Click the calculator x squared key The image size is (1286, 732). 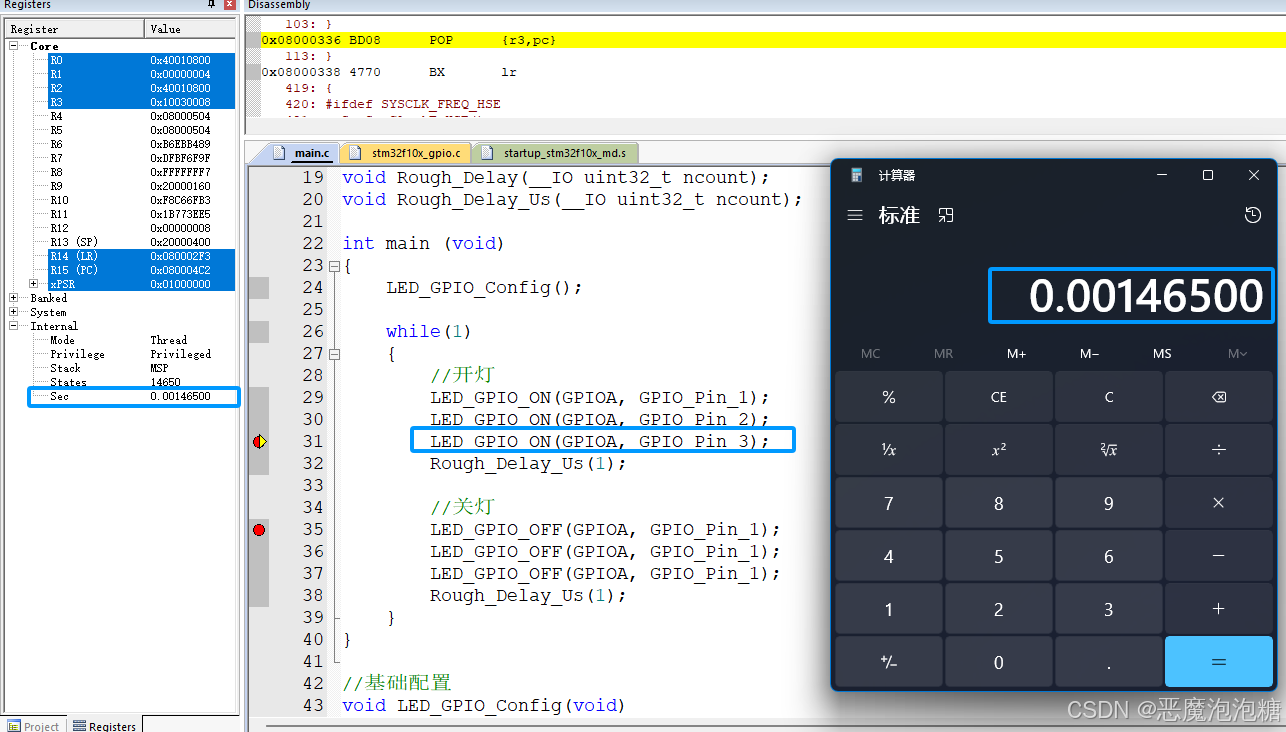tap(998, 450)
